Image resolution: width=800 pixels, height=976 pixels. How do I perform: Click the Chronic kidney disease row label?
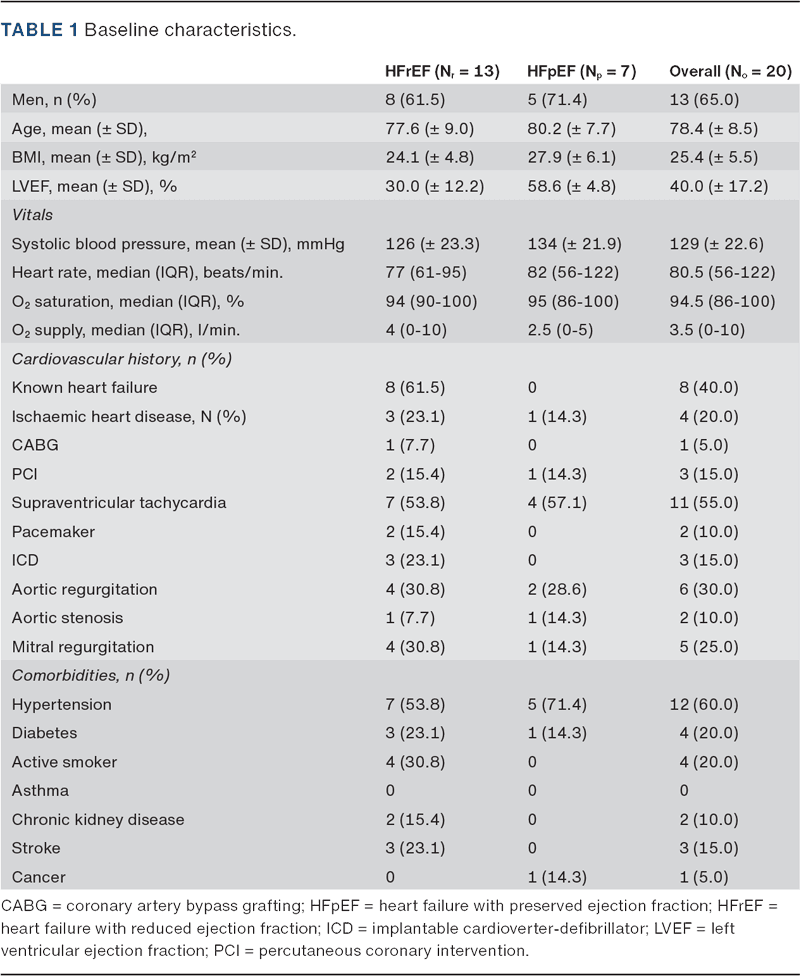coord(98,820)
